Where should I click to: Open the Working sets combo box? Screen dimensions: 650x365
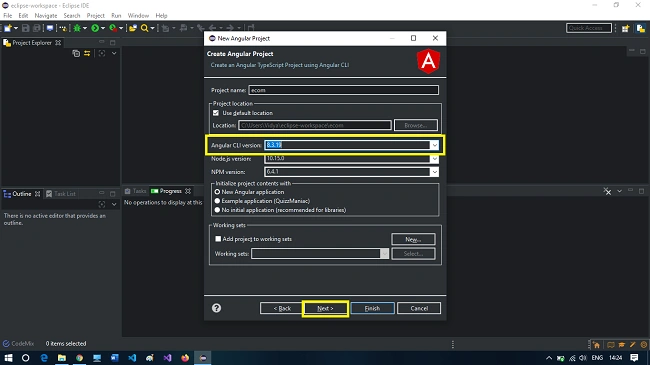pyautogui.click(x=320, y=253)
